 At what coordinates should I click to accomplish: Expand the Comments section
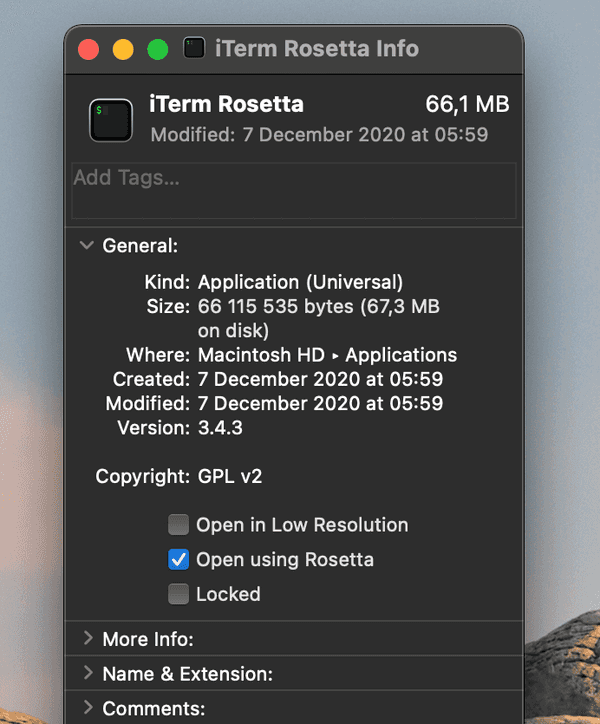tap(88, 709)
